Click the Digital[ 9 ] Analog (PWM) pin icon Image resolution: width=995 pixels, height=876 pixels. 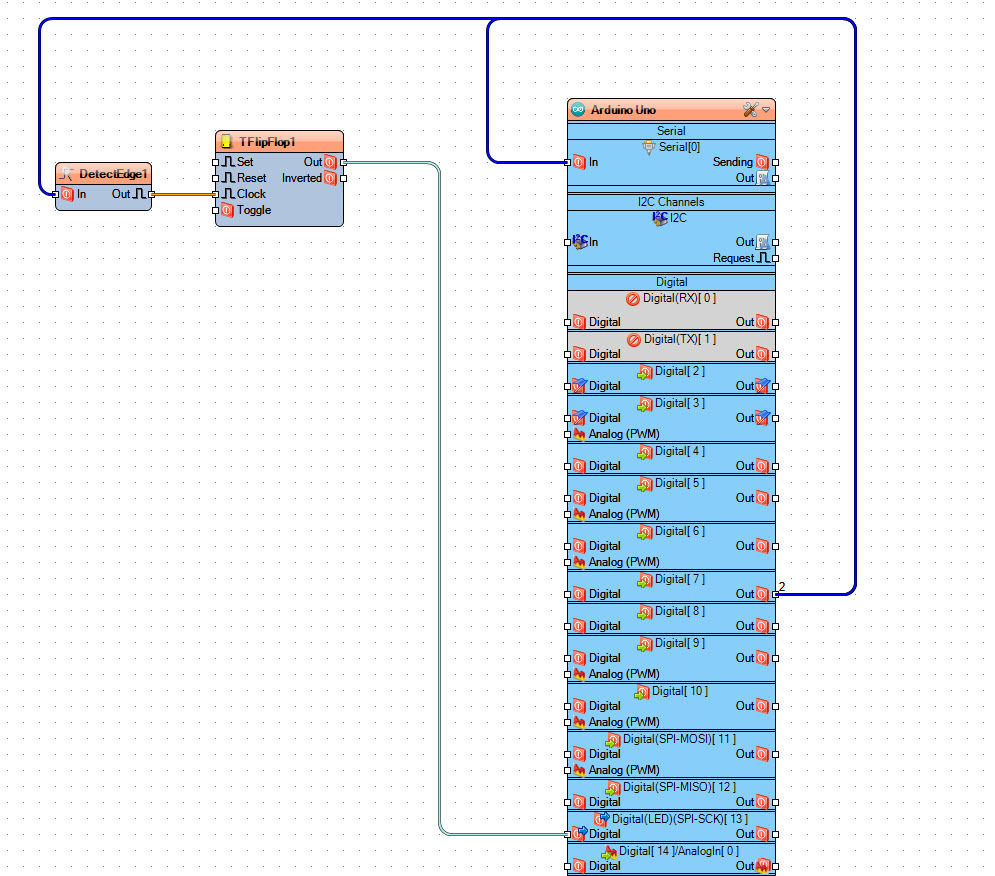click(x=579, y=674)
